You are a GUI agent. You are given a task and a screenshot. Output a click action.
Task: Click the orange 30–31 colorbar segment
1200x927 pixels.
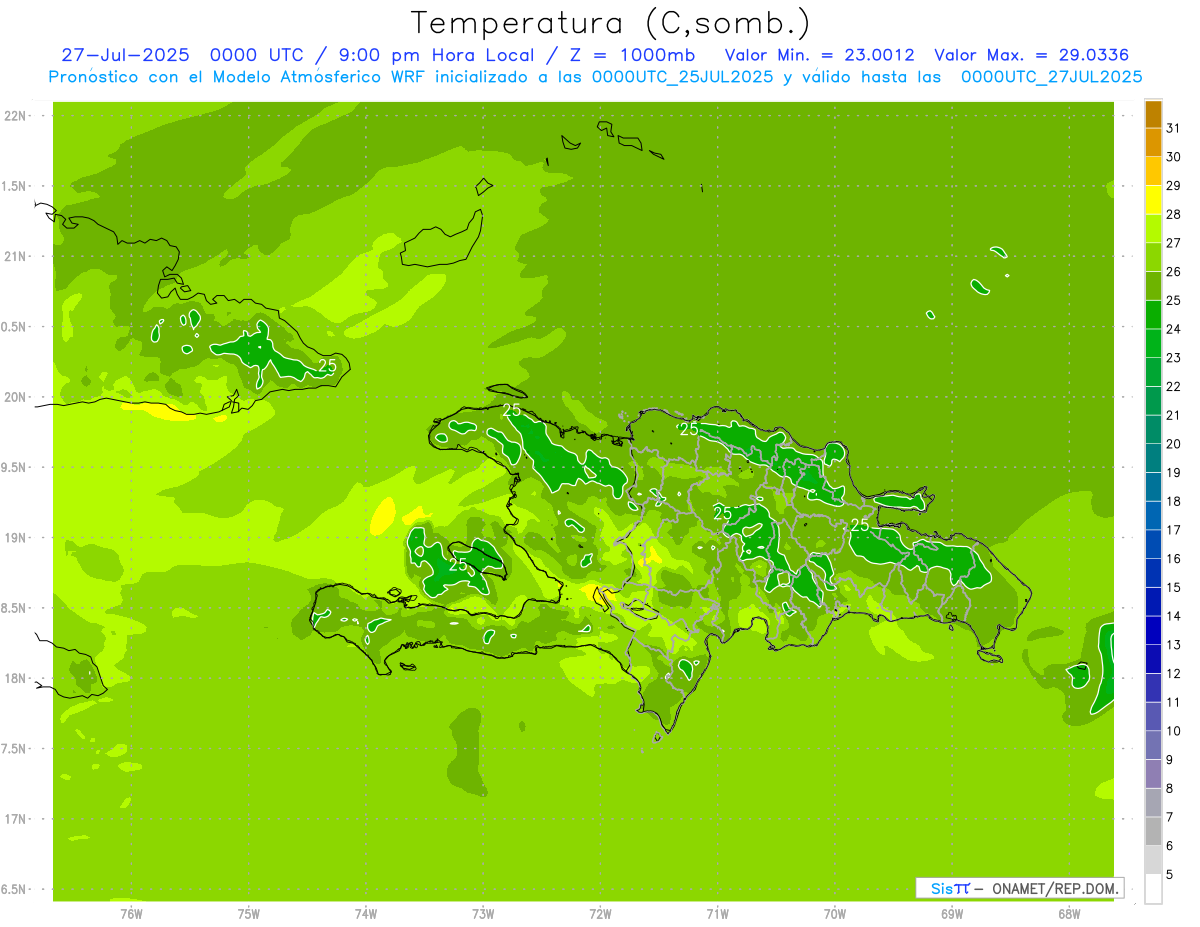click(1153, 143)
